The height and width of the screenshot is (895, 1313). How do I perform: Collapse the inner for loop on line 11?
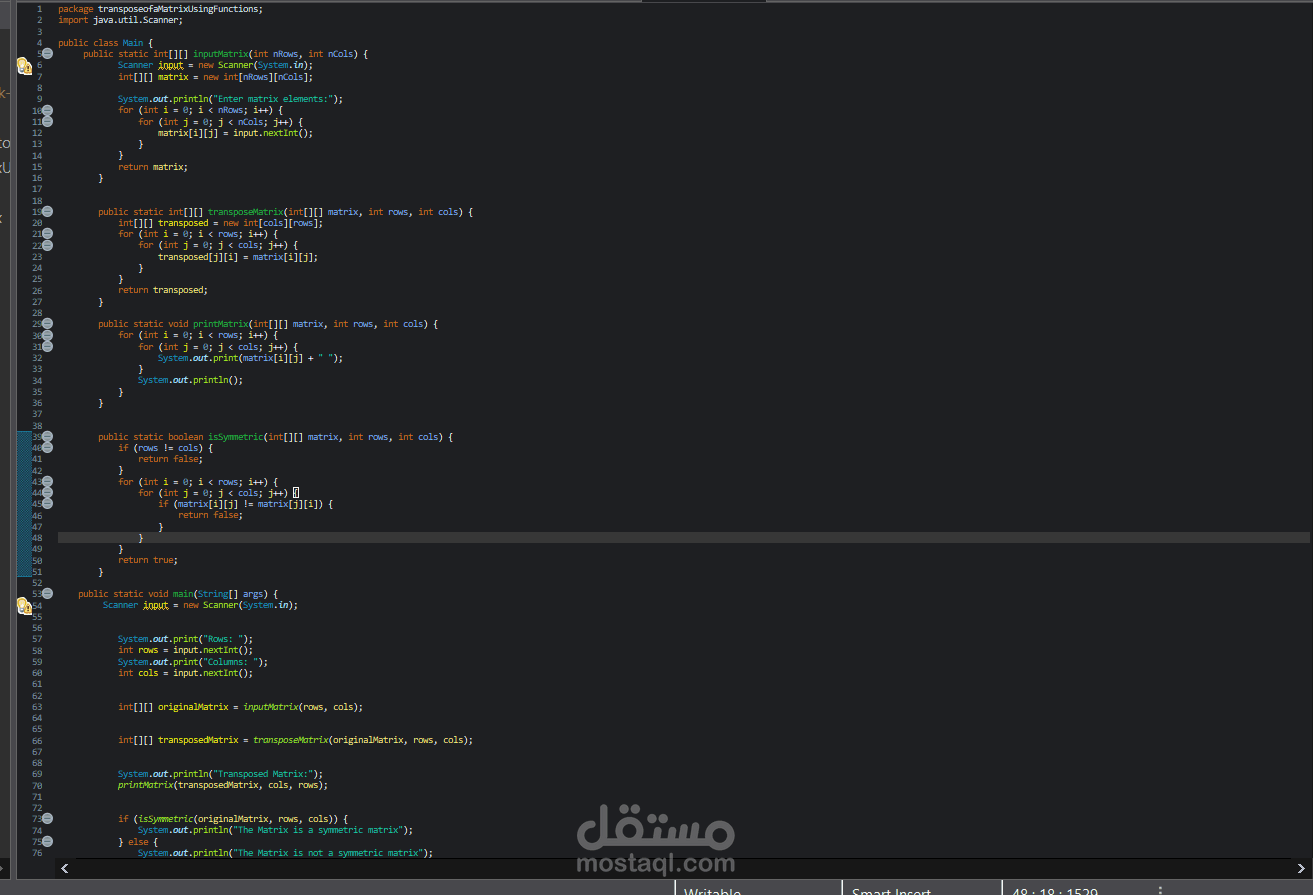click(47, 121)
